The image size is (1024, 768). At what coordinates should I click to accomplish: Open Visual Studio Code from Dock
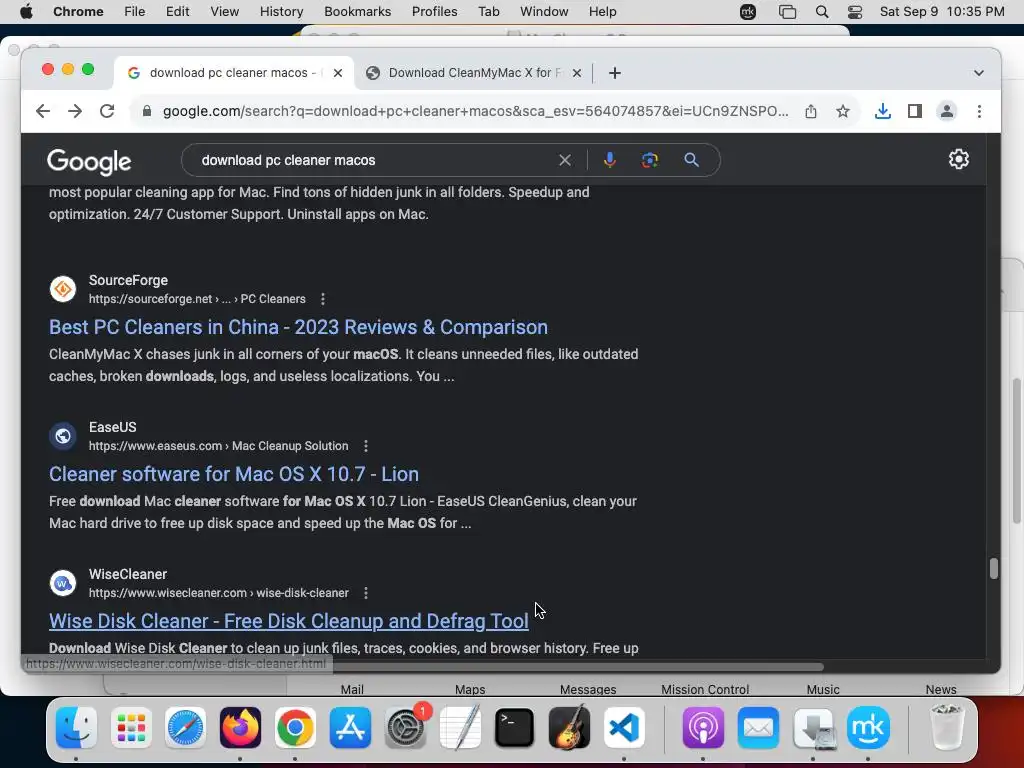point(624,728)
